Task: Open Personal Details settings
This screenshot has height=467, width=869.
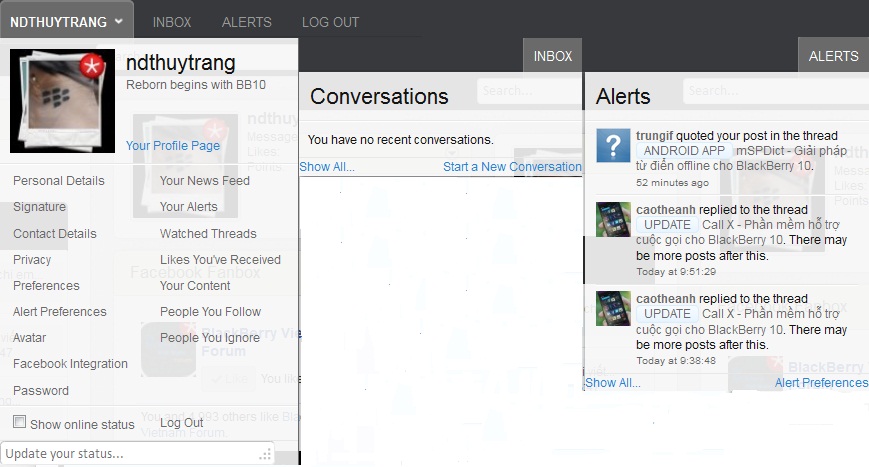Action: 59,181
